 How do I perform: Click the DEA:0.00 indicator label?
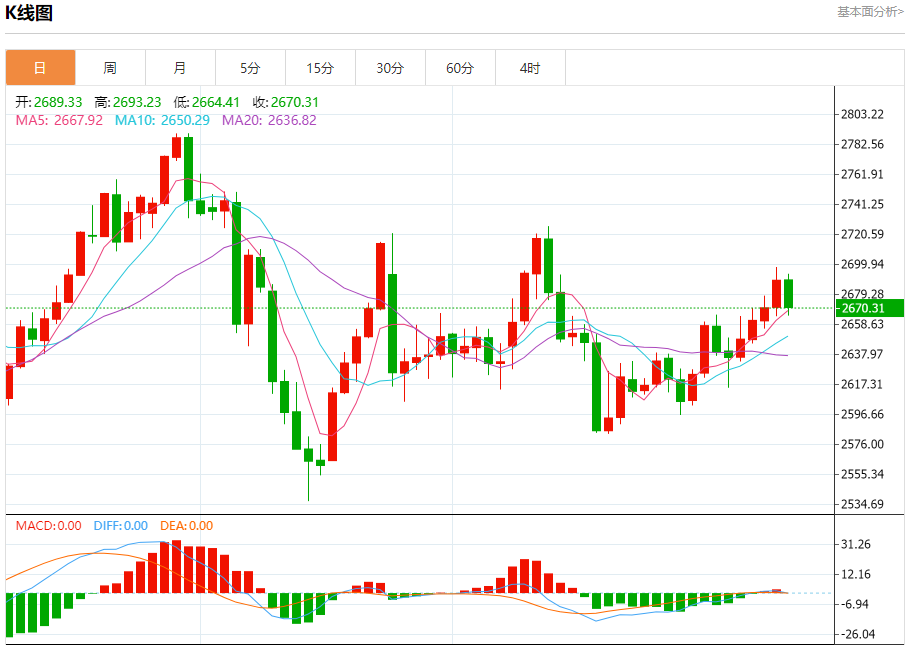[186, 526]
